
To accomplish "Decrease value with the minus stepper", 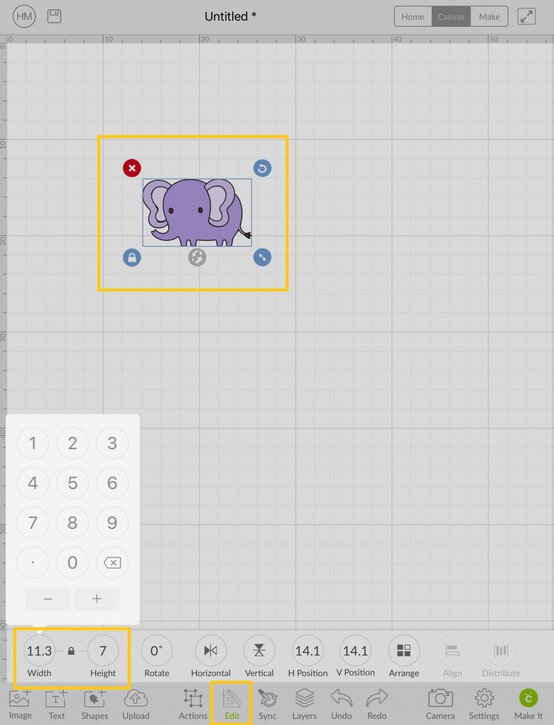I will coord(48,599).
